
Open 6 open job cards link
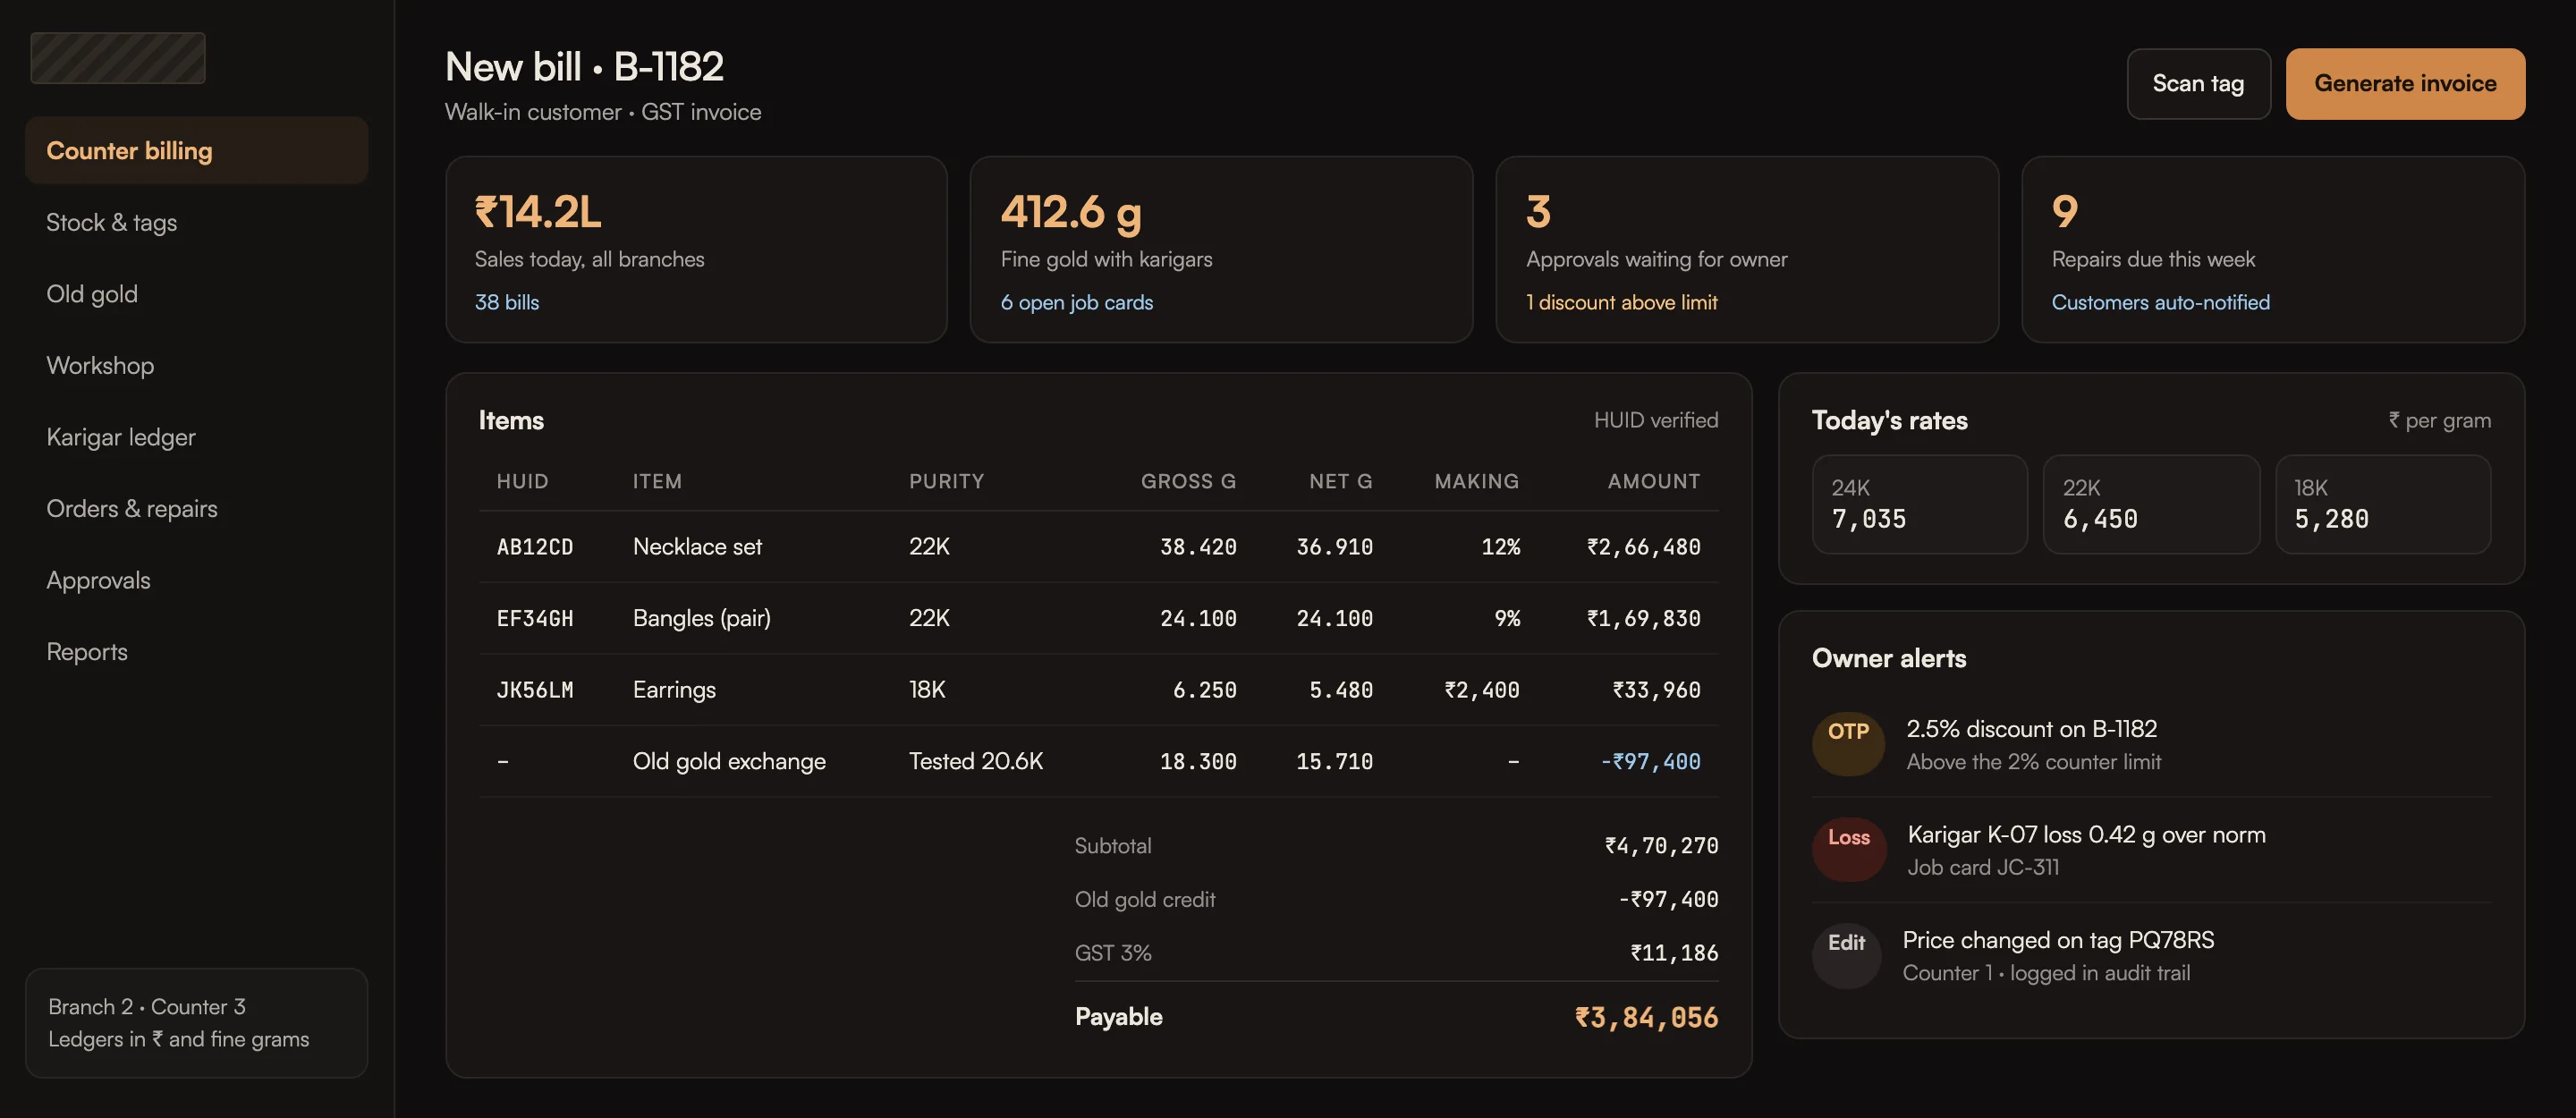1077,302
